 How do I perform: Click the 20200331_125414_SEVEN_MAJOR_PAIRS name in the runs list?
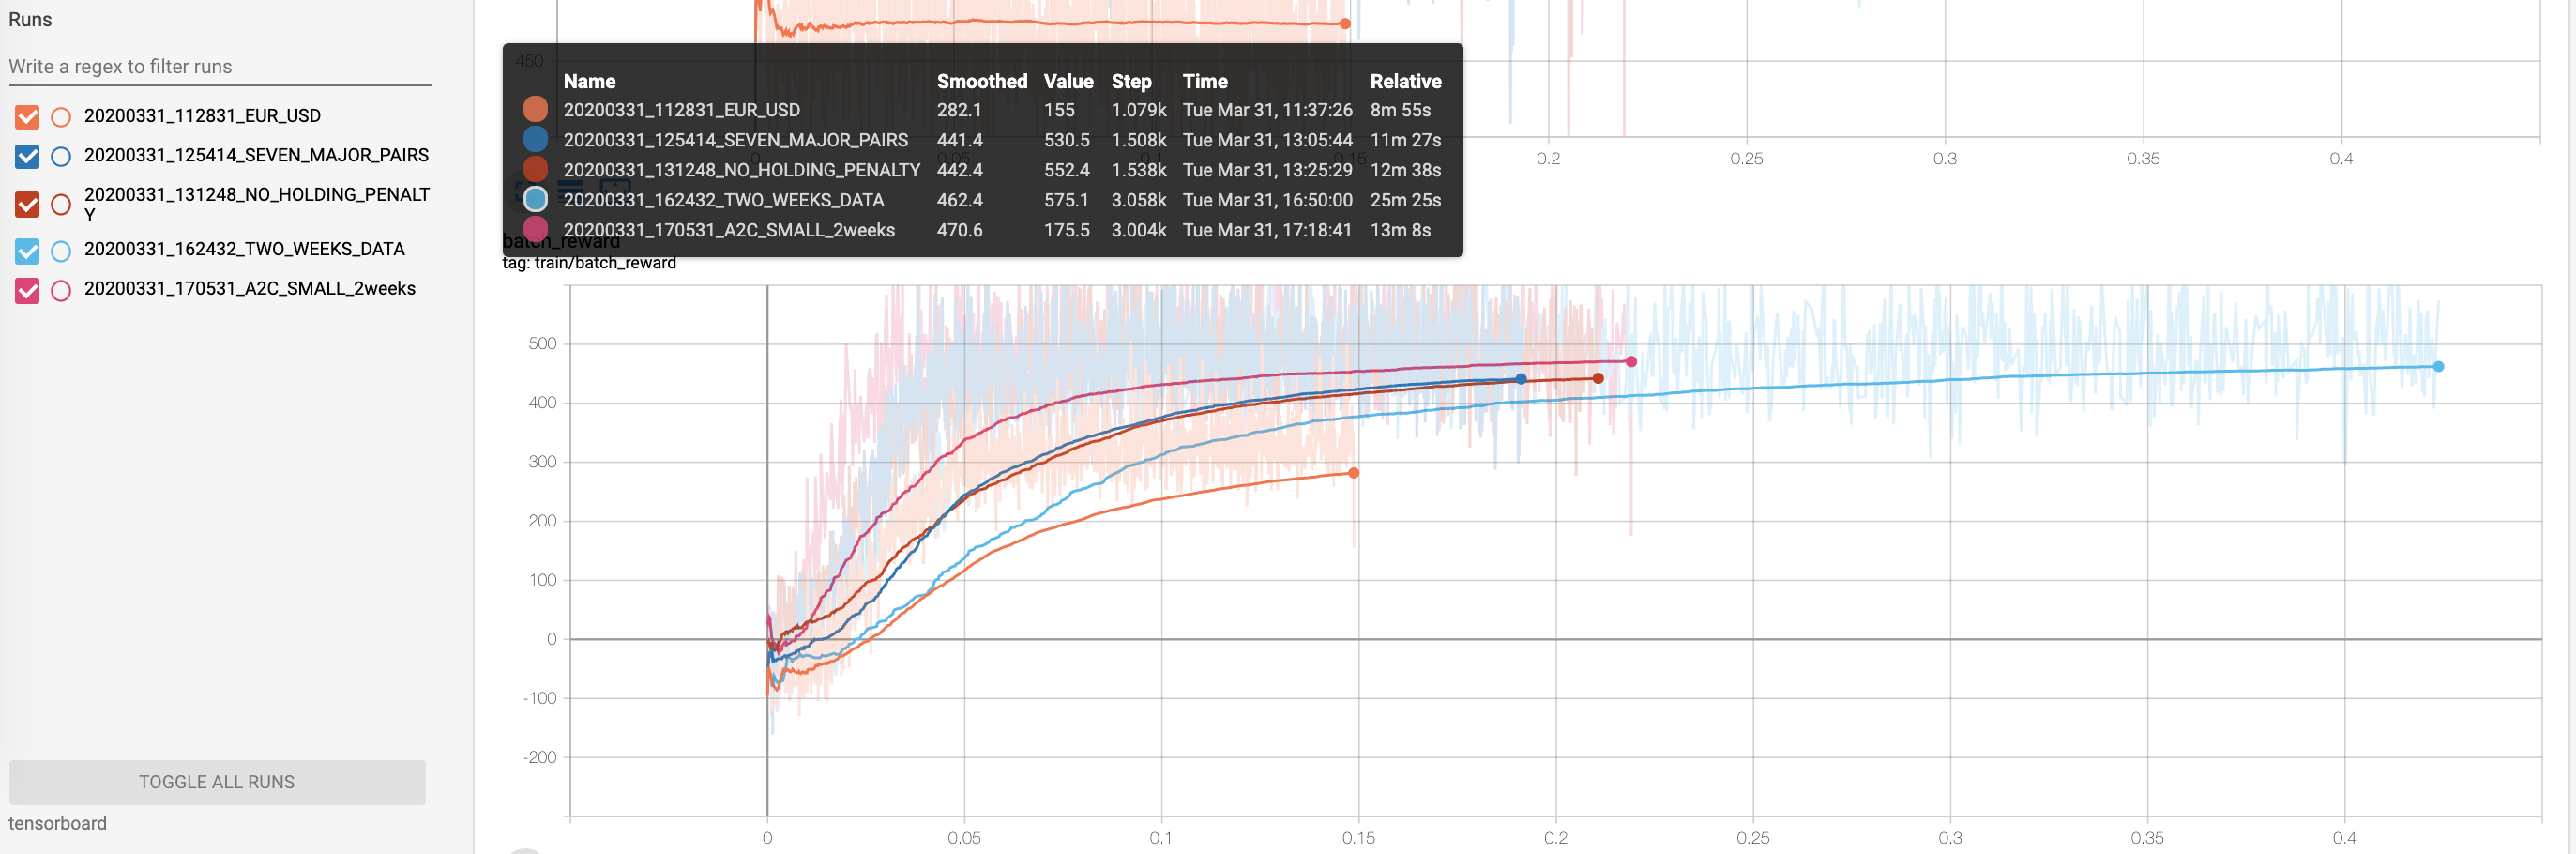256,155
